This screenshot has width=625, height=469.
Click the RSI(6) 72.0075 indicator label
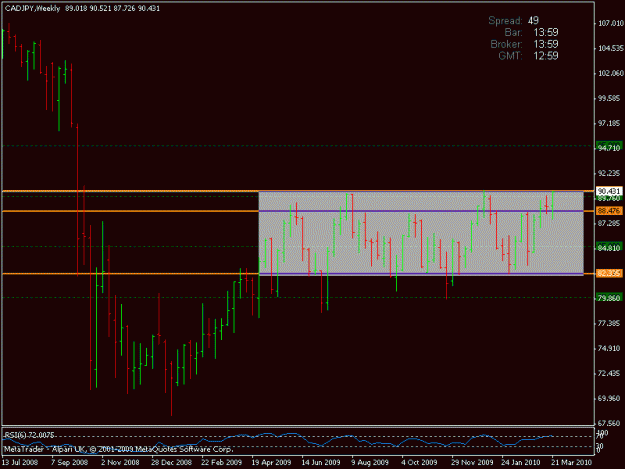(x=29, y=435)
